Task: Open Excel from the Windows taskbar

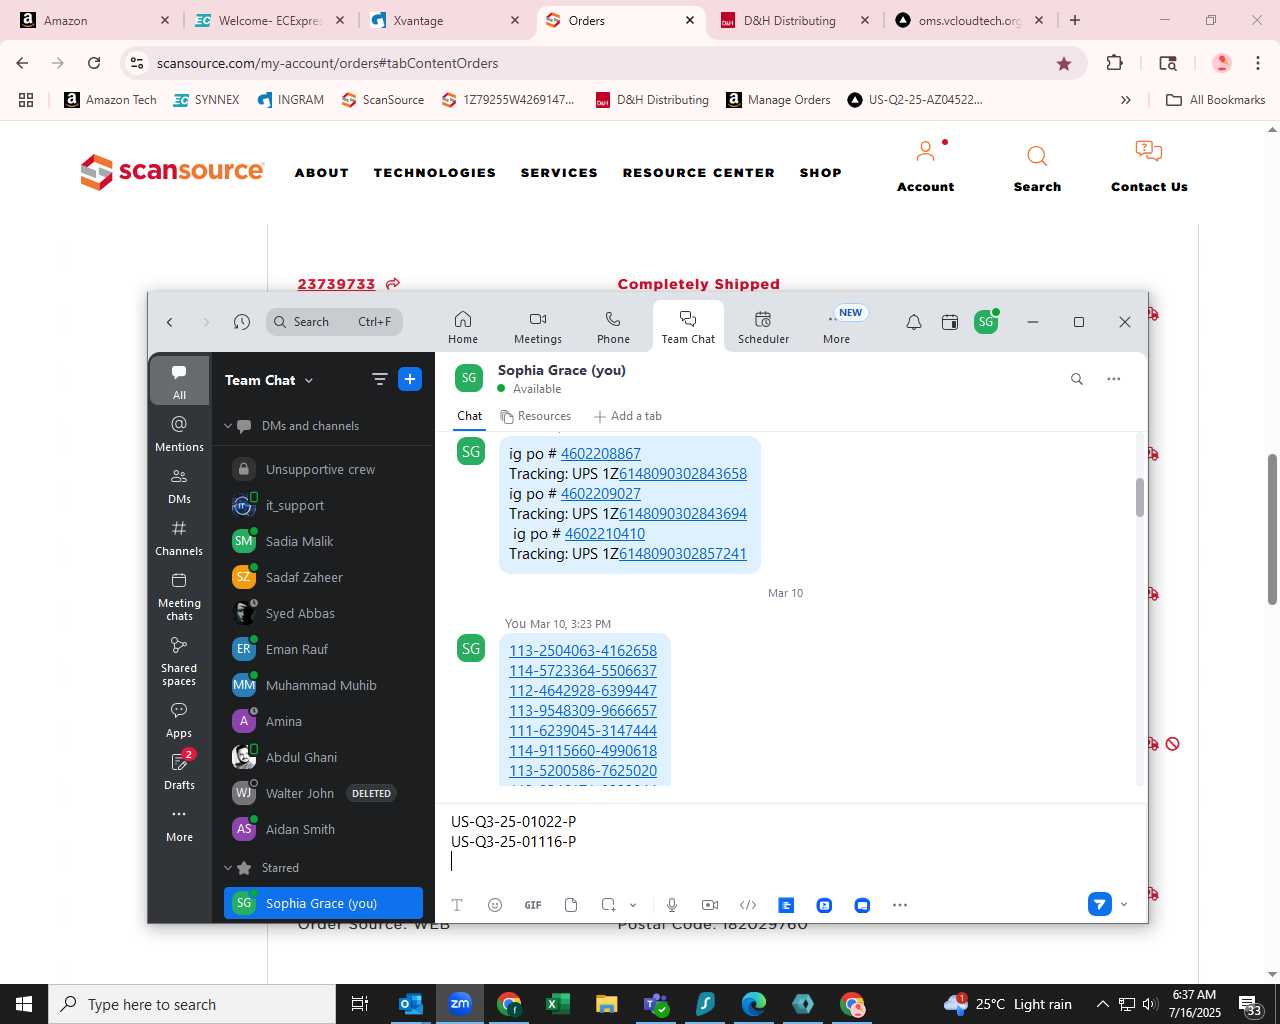Action: tap(557, 1004)
